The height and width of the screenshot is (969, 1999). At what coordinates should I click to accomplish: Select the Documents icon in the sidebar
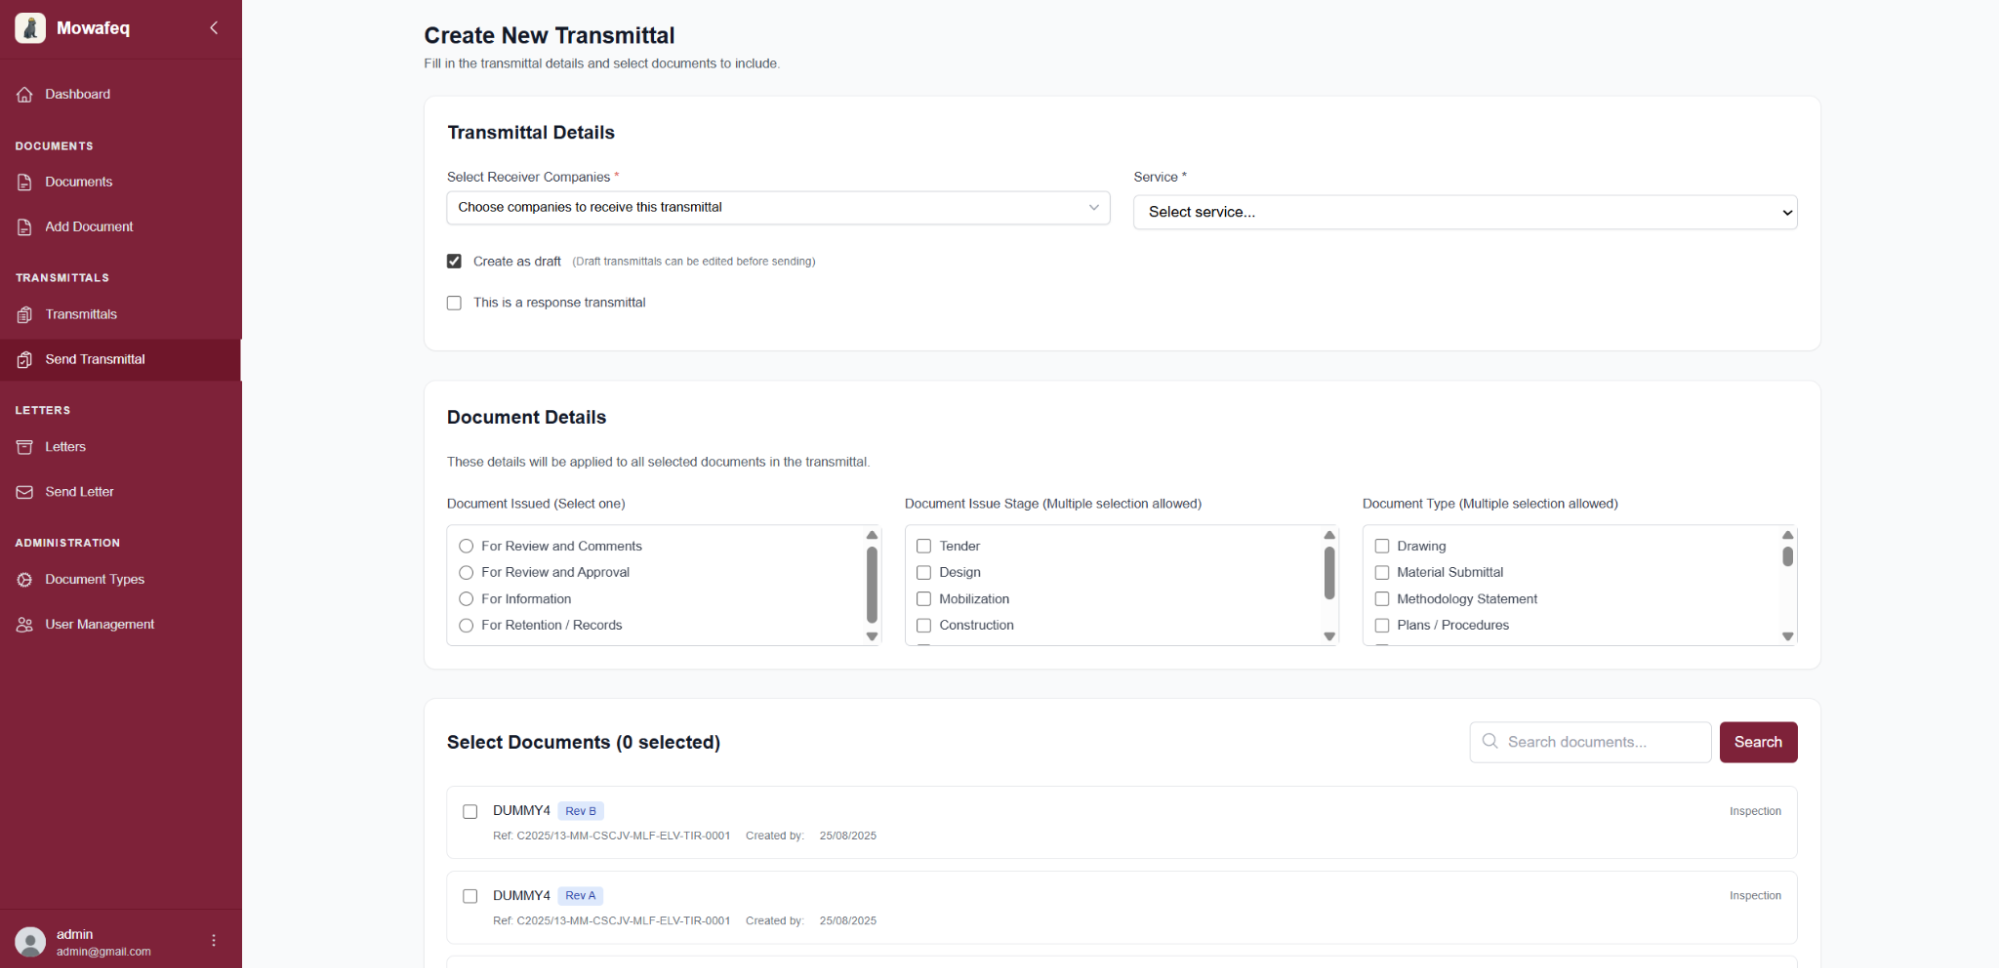24,181
